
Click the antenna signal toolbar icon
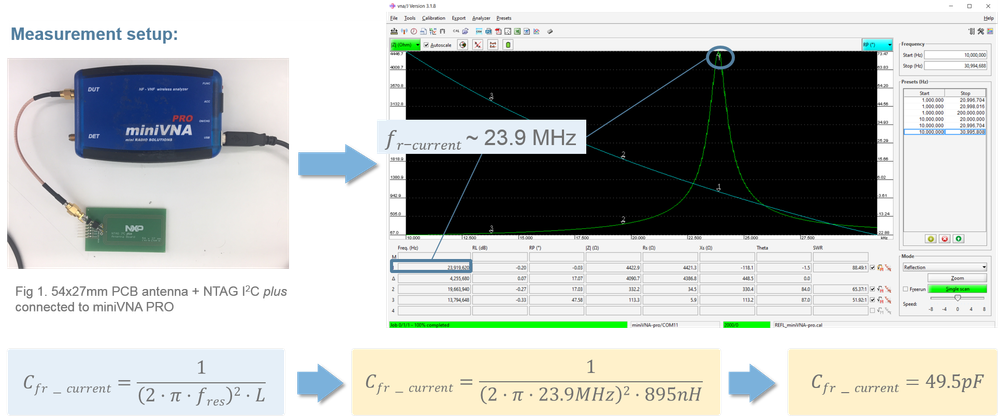(404, 31)
